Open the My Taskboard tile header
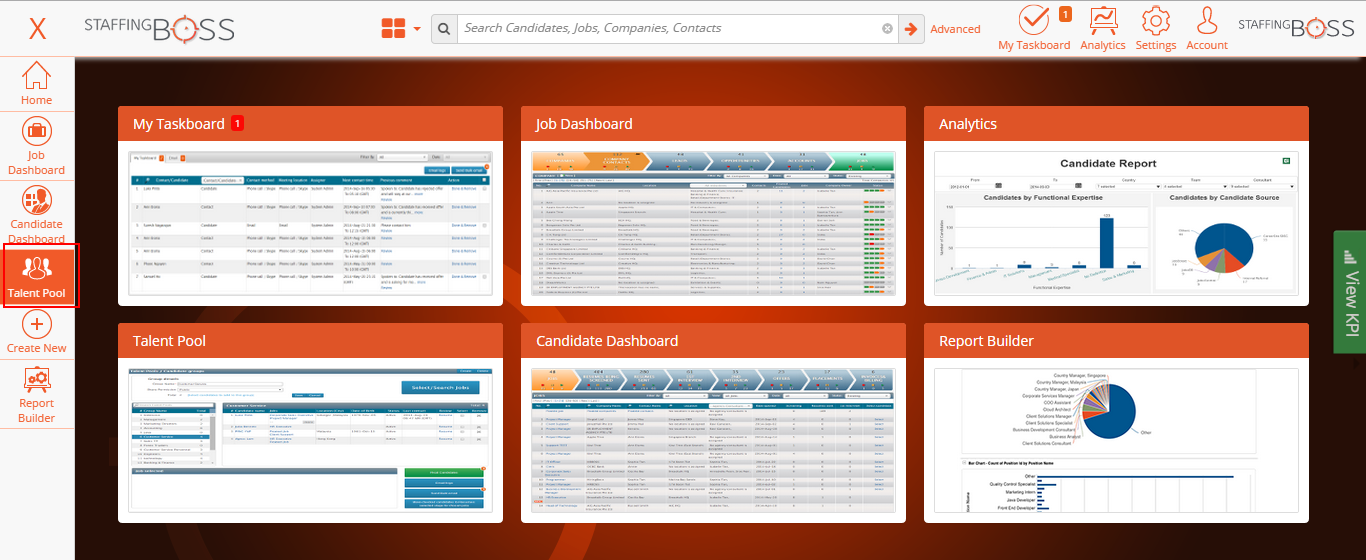 coord(310,124)
